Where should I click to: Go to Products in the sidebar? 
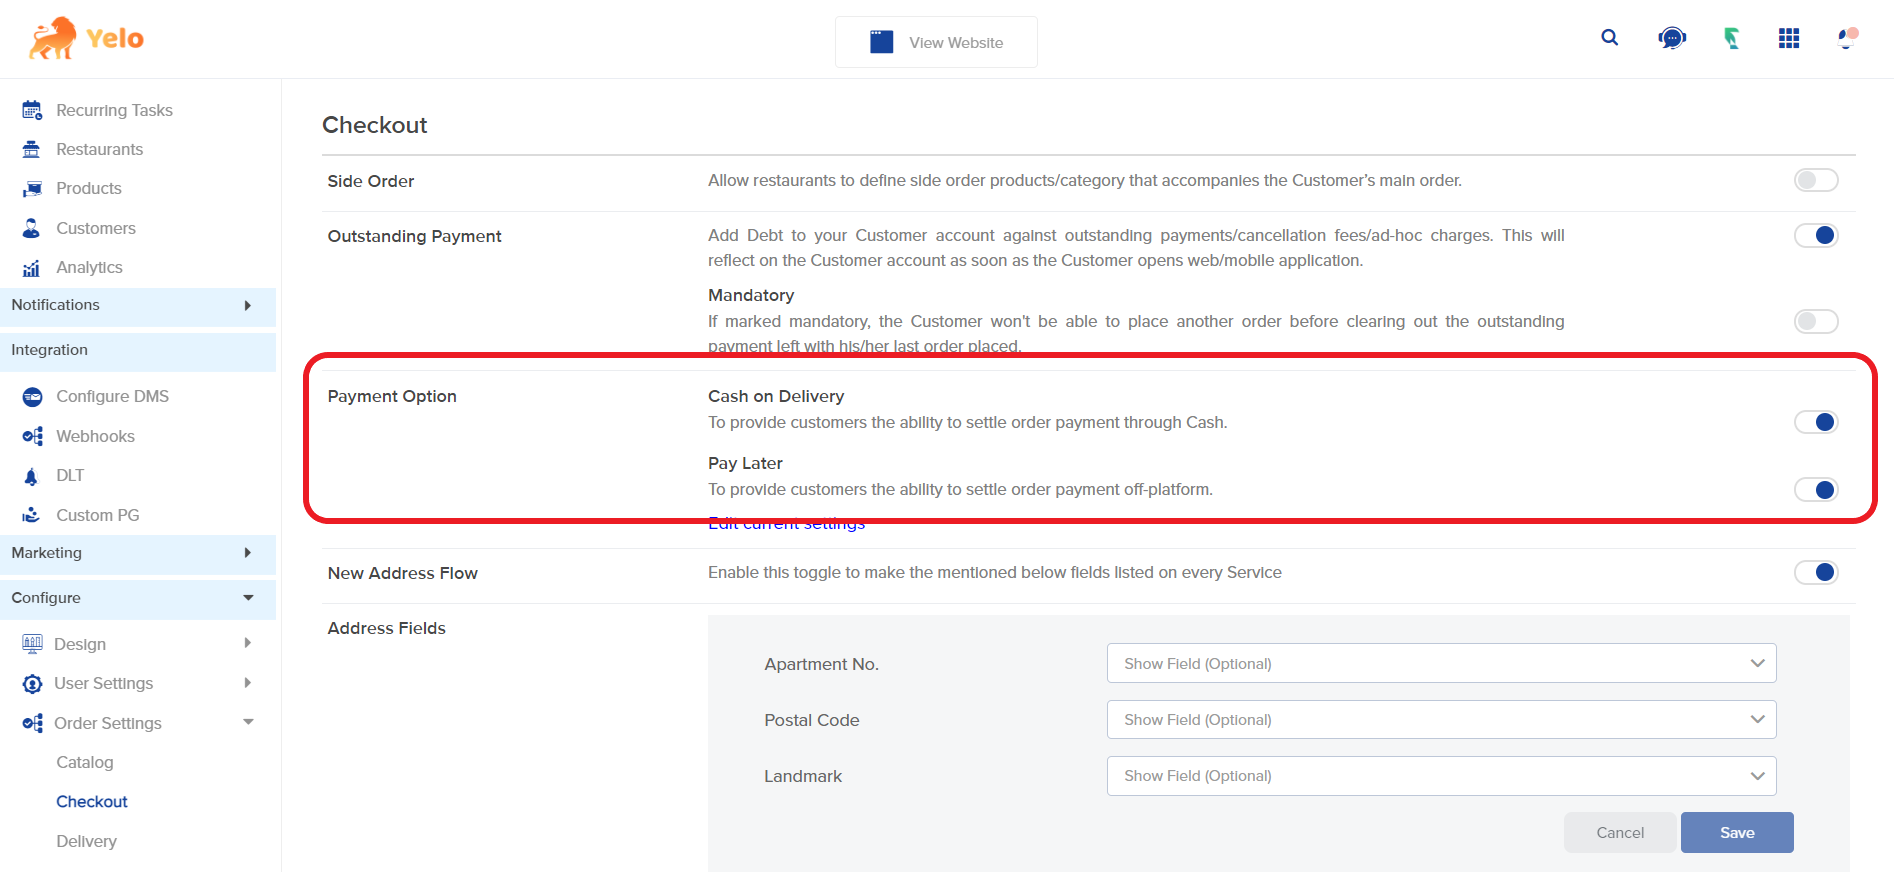89,188
